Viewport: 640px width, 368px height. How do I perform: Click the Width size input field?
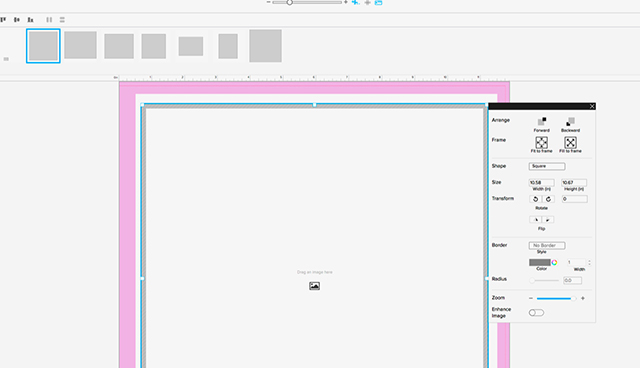[542, 182]
